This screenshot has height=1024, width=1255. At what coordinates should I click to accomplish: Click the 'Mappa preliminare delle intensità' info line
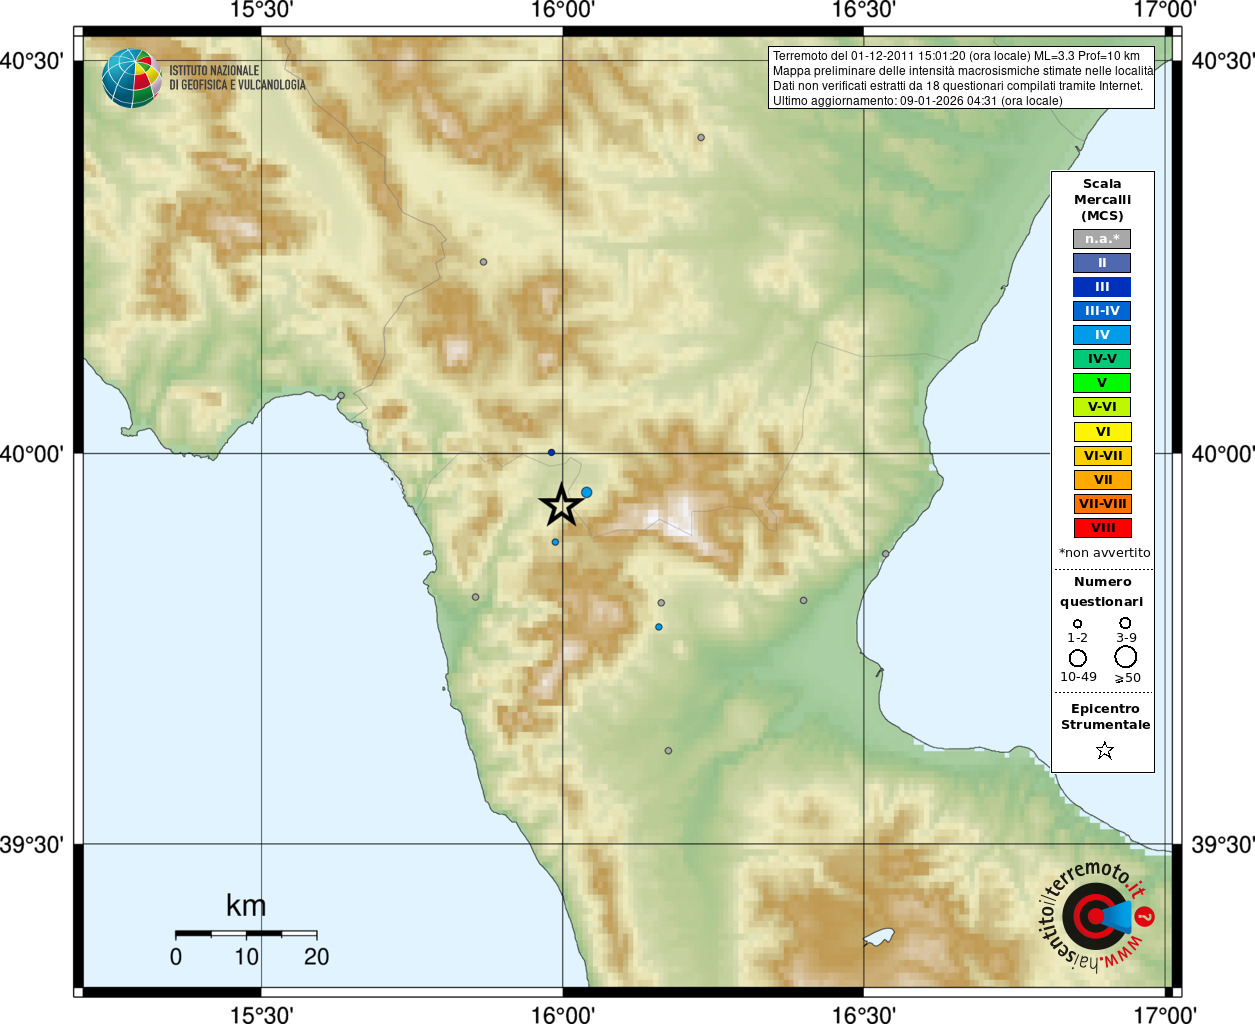(963, 71)
